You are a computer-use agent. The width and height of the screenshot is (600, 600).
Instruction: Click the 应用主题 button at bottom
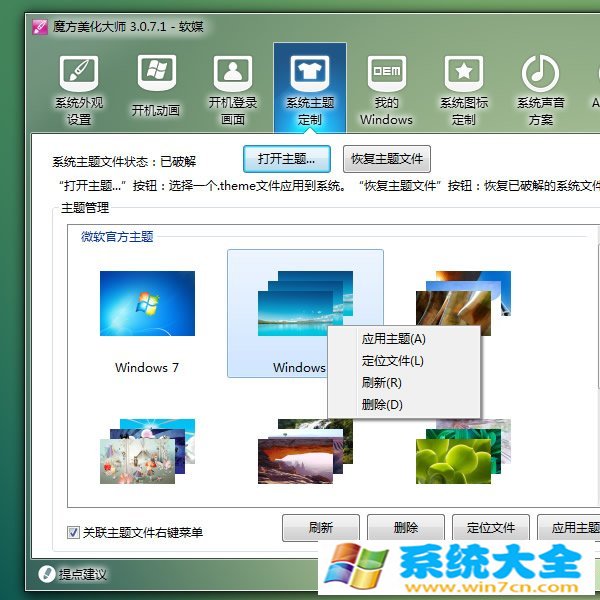569,528
